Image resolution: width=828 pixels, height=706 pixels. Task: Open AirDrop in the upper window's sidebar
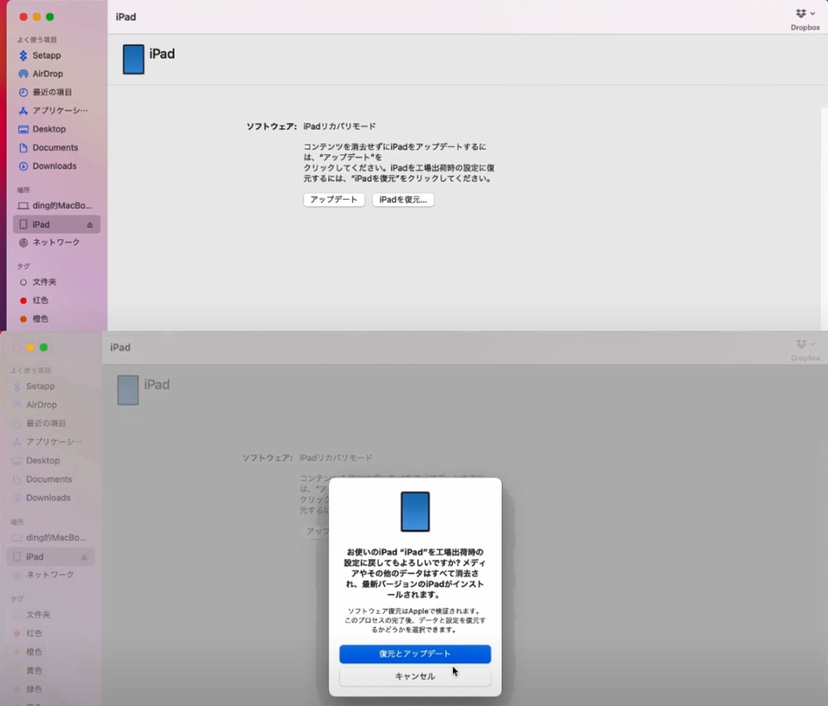41,74
